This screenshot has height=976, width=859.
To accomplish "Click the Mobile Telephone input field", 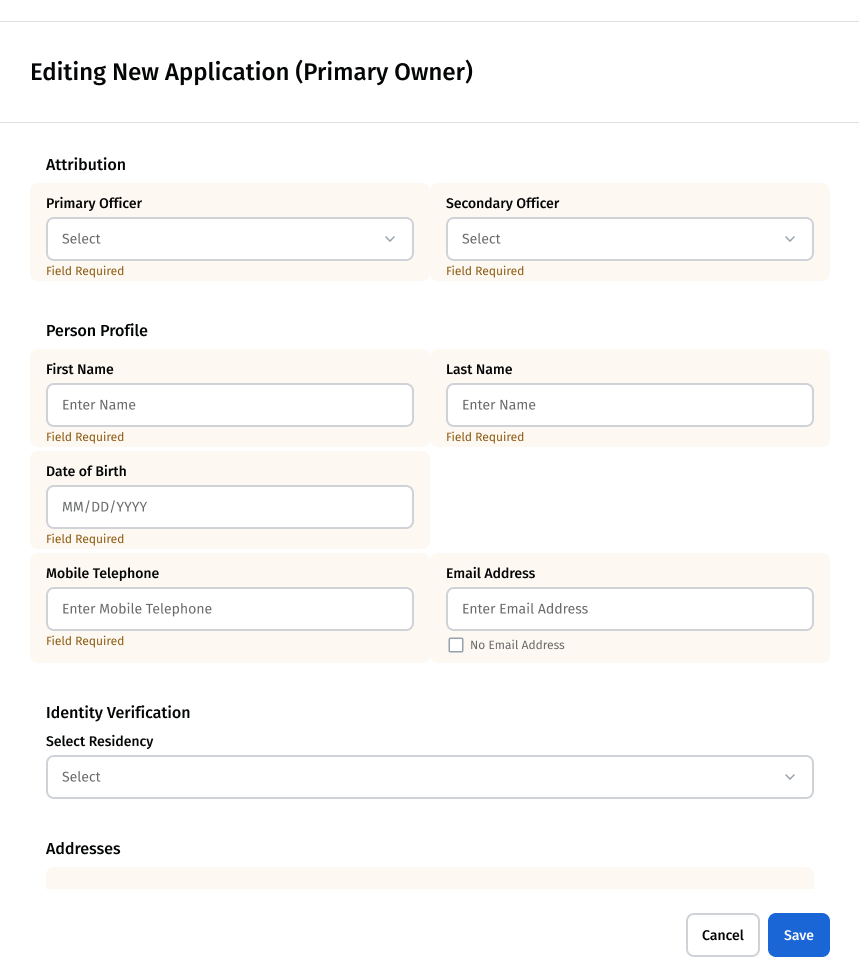I will click(229, 609).
